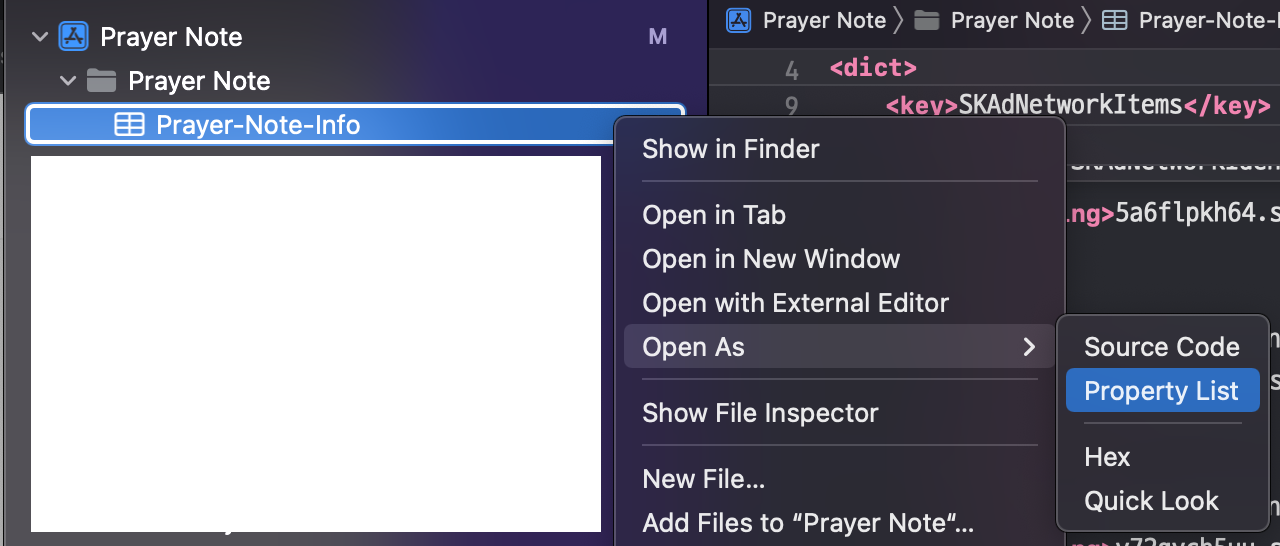Choose Show File Inspector
Image resolution: width=1280 pixels, height=546 pixels.
coord(760,413)
